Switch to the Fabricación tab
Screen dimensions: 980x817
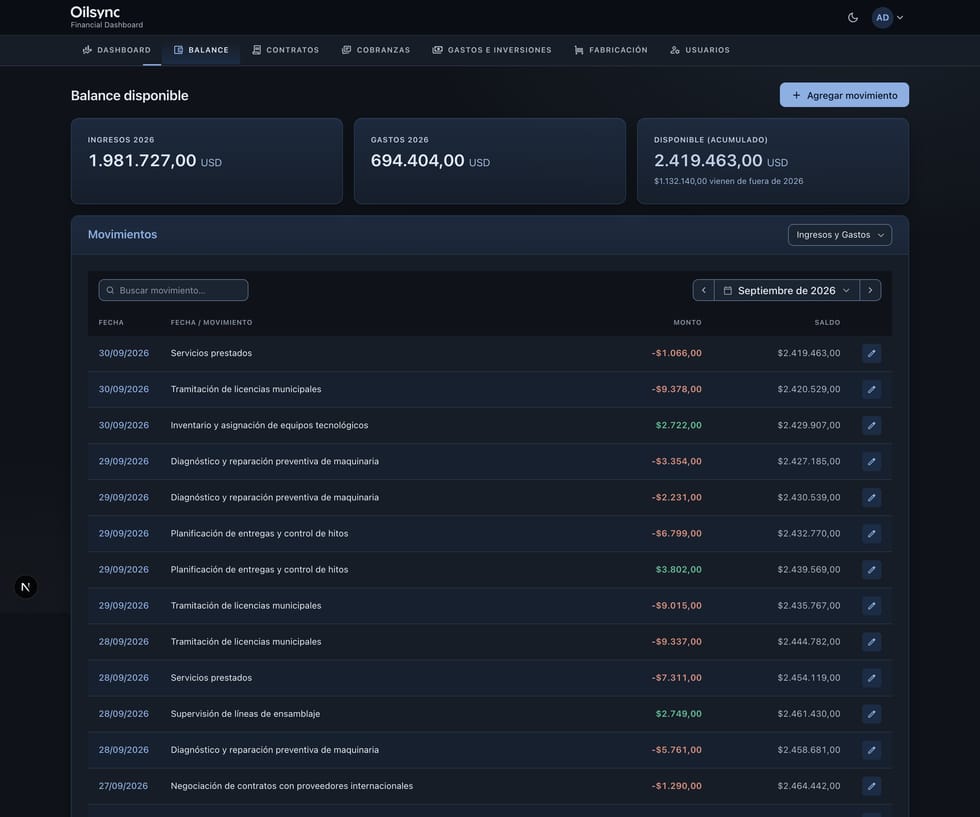tap(611, 50)
